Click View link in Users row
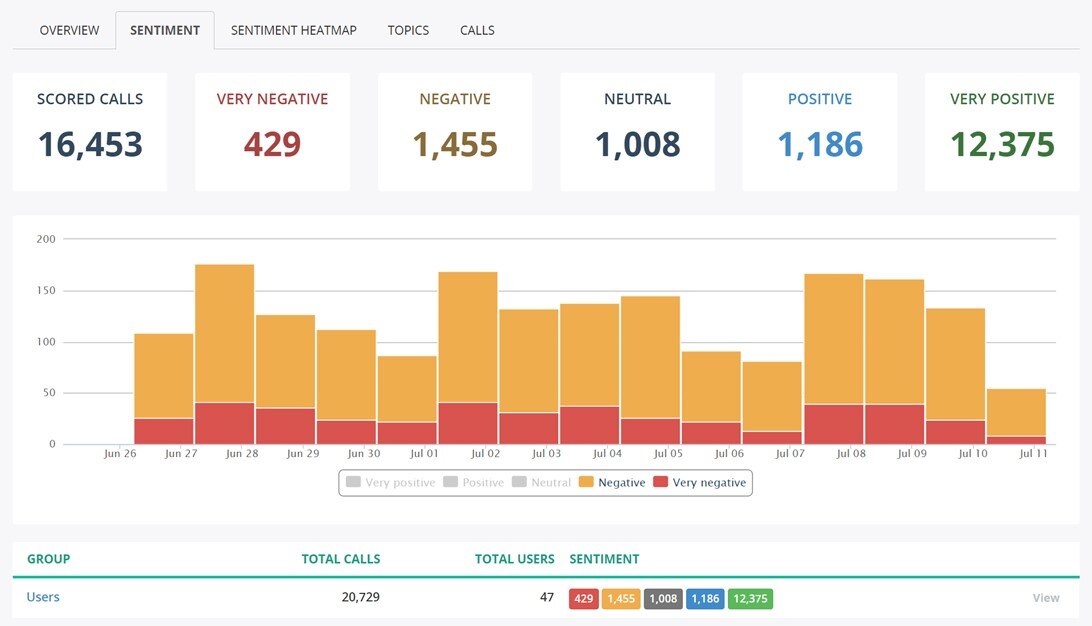 (1045, 598)
